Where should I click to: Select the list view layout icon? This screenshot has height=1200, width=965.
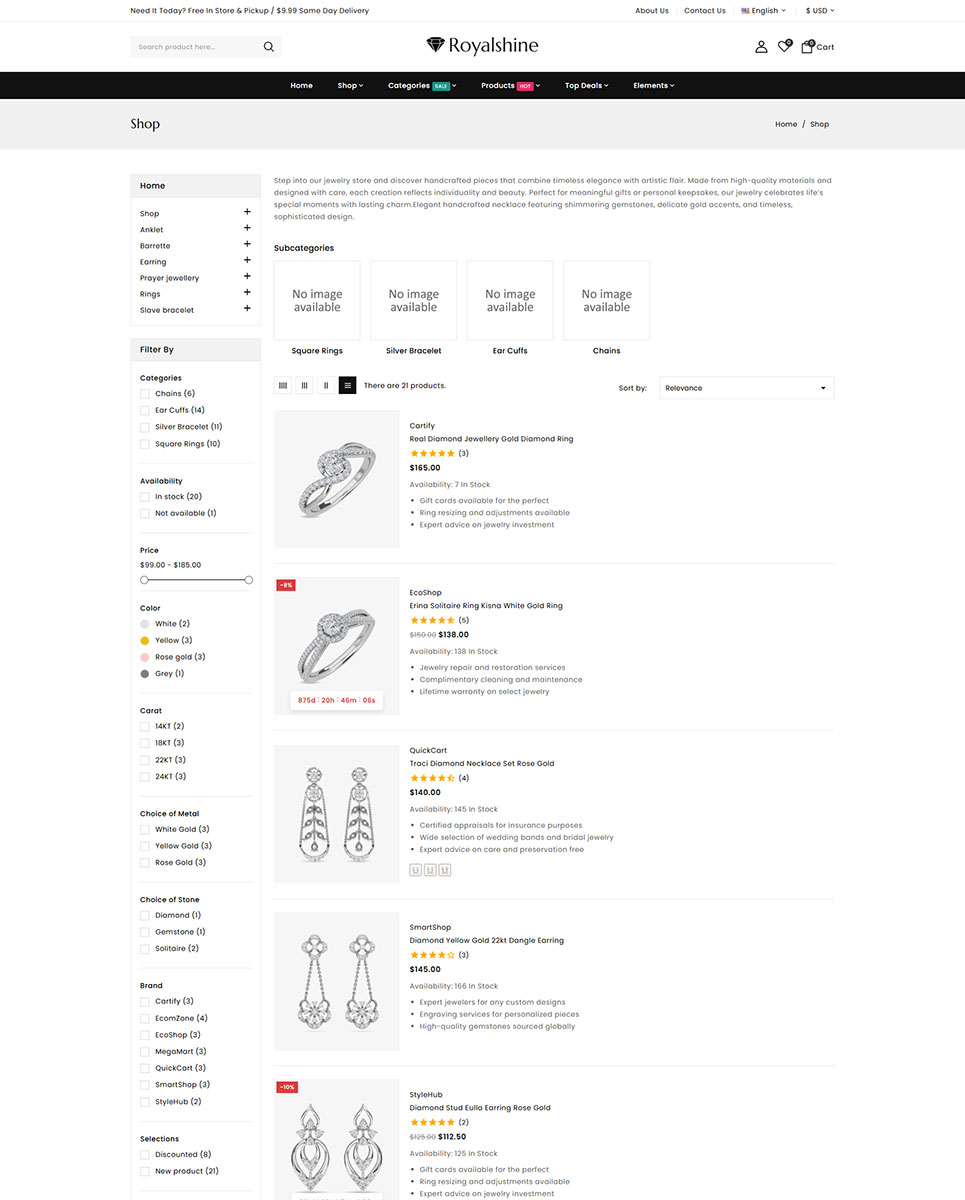click(x=347, y=386)
